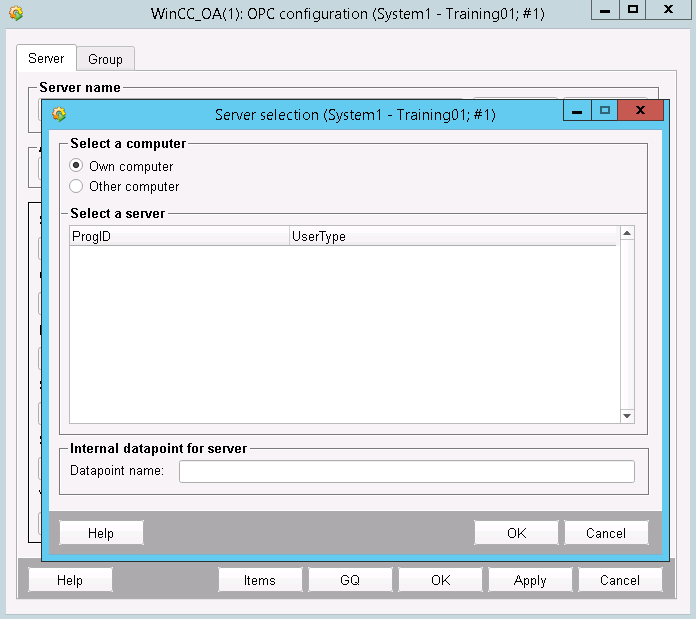Minimize the Server selection dialog
This screenshot has height=619, width=696.
577,111
